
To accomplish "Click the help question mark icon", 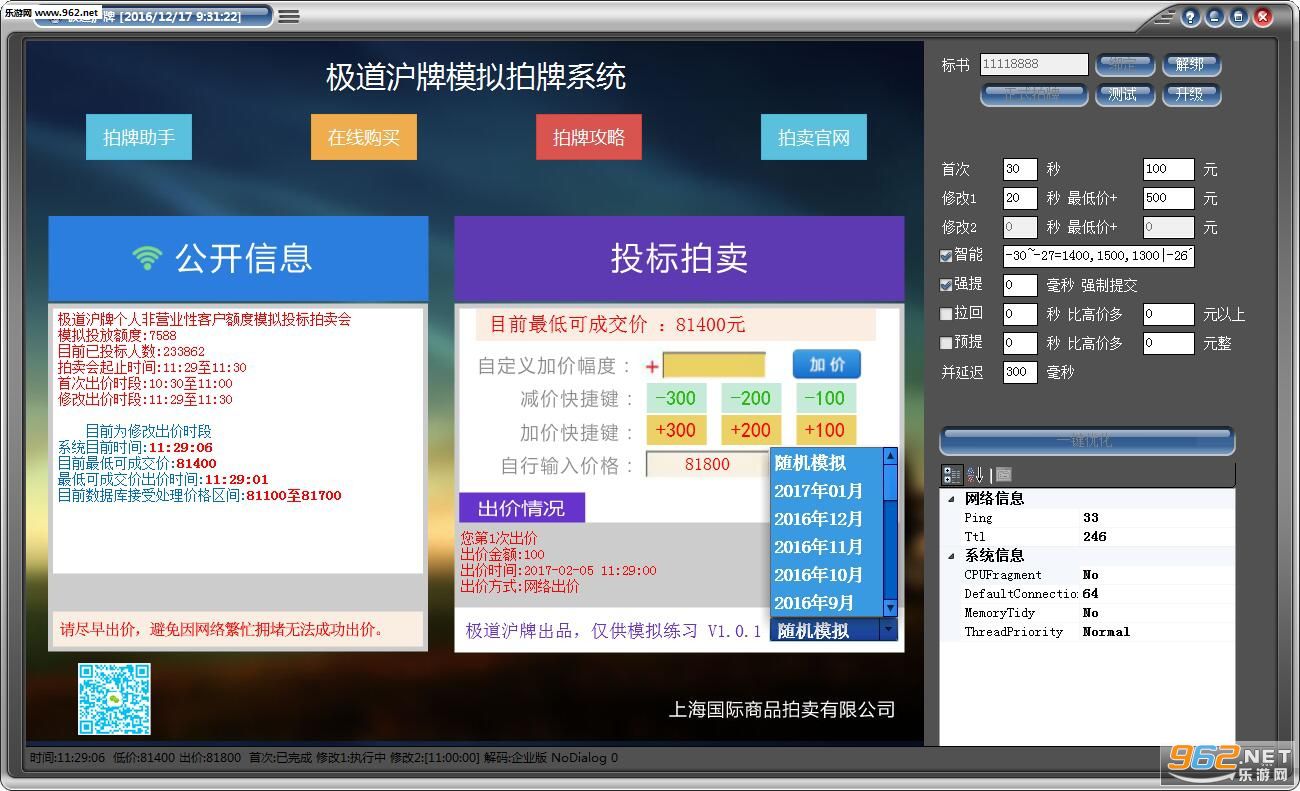I will (x=1190, y=17).
